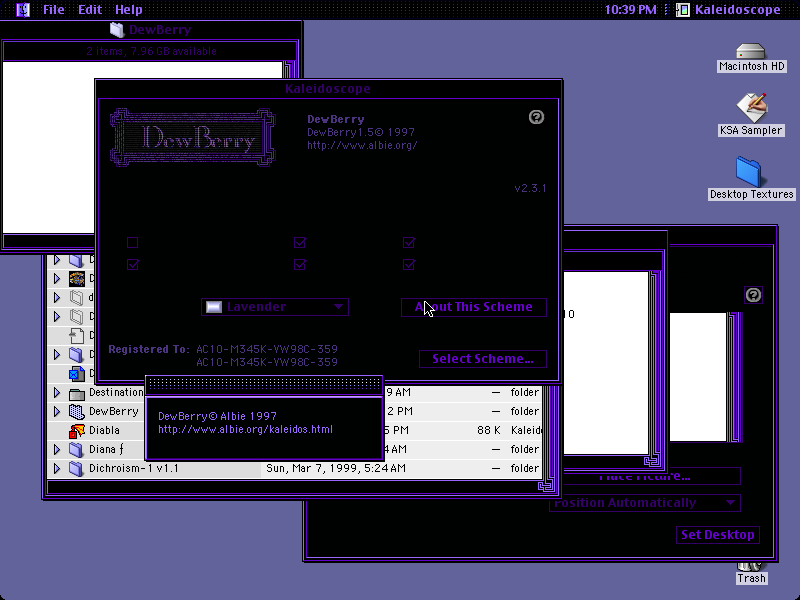
Task: Open the Apple menu icon
Action: tap(23, 10)
